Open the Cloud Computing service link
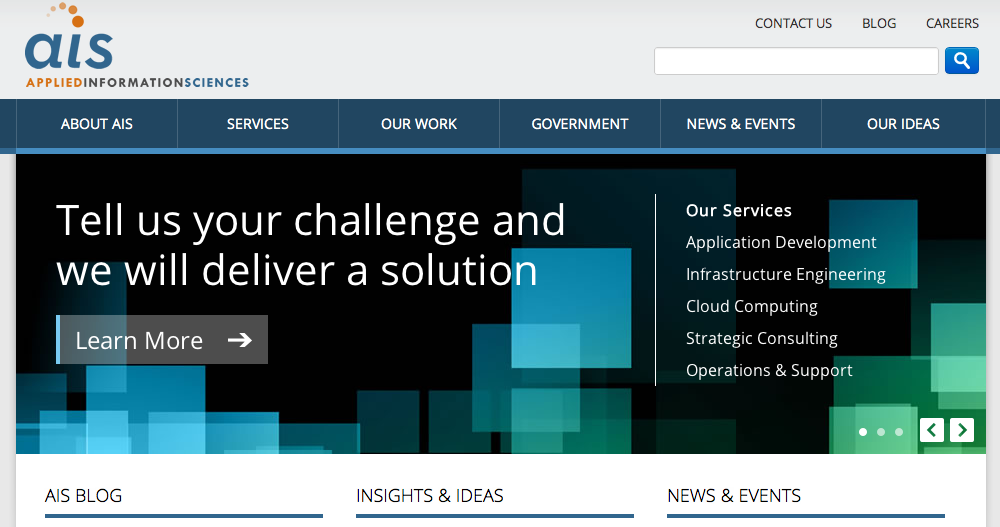The width and height of the screenshot is (1000, 527). coord(751,306)
